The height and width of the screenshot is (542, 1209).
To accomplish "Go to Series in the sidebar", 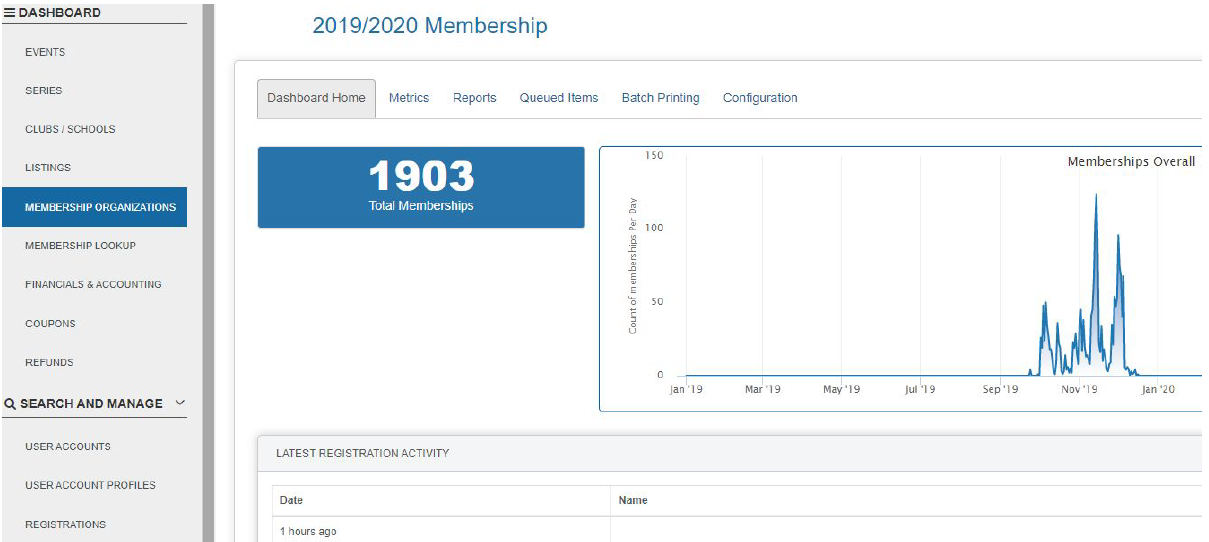I will [x=44, y=91].
